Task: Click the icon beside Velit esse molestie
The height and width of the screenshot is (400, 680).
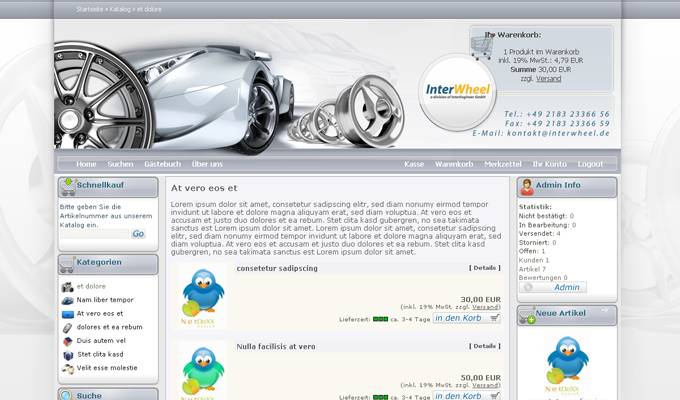Action: click(68, 369)
